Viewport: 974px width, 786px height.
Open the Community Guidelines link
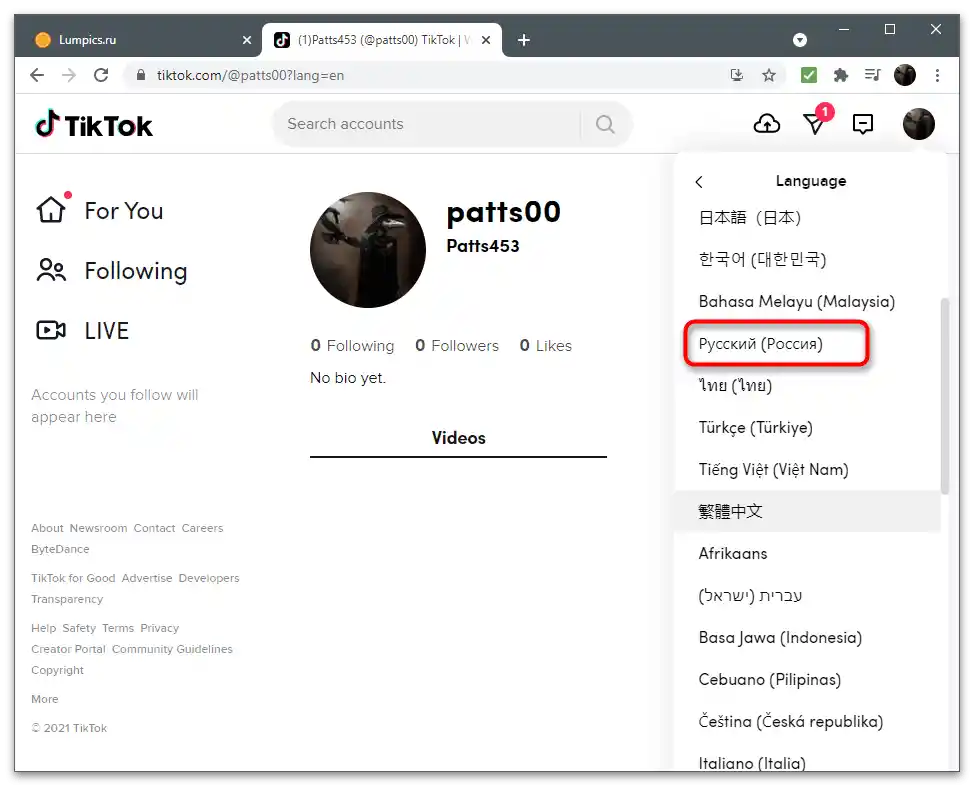click(x=172, y=649)
